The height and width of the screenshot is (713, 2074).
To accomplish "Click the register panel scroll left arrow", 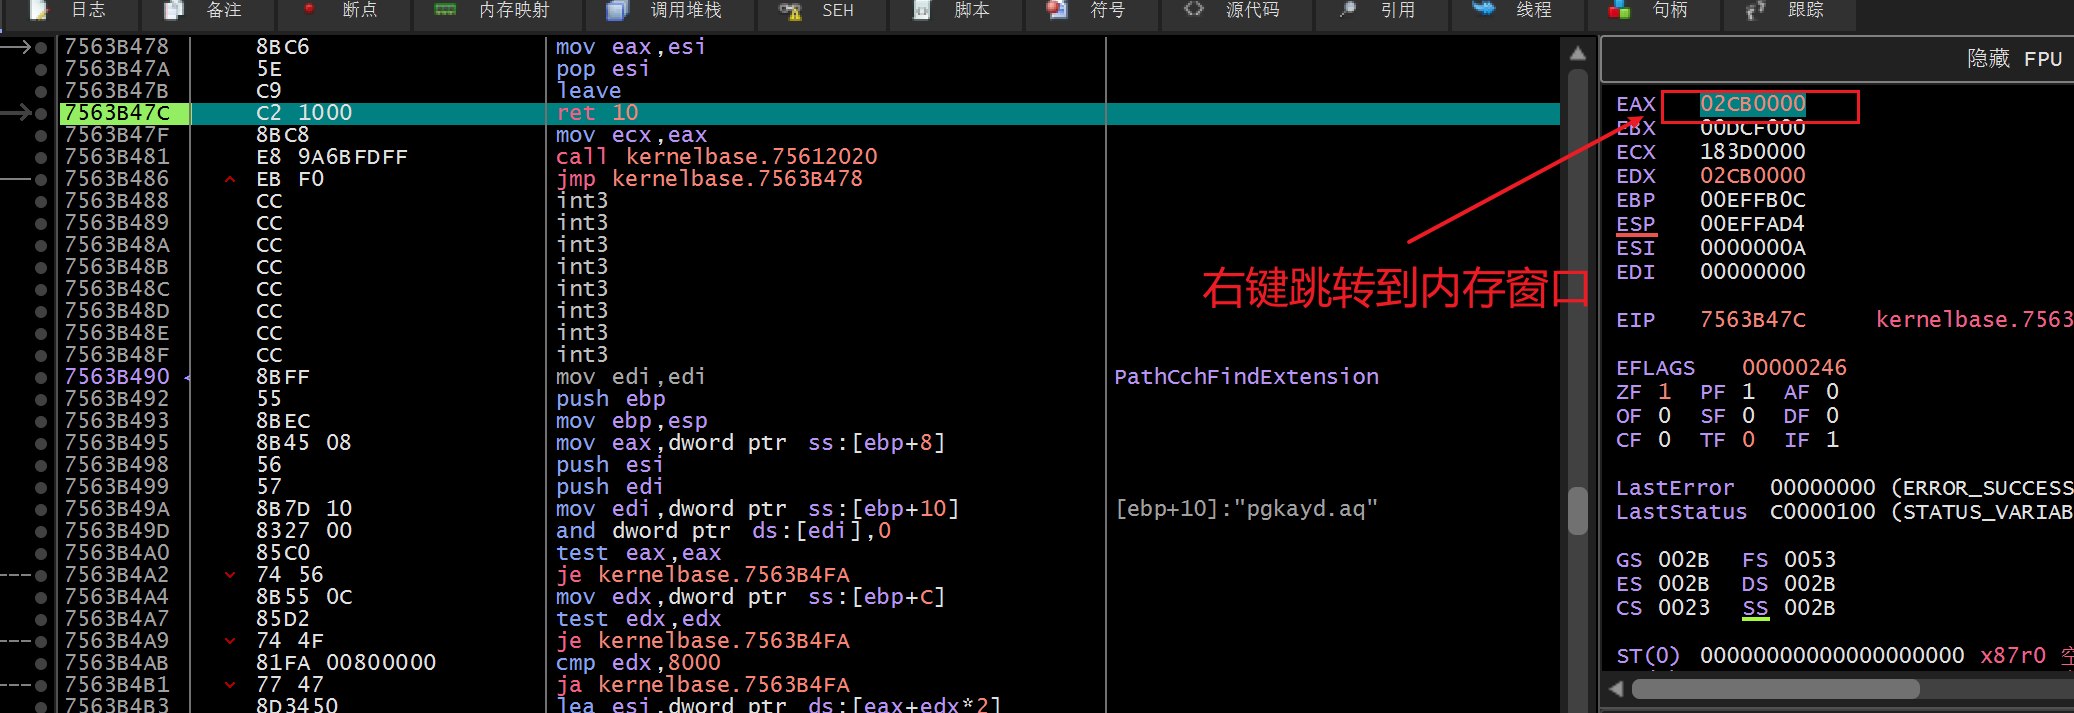I will point(1616,689).
